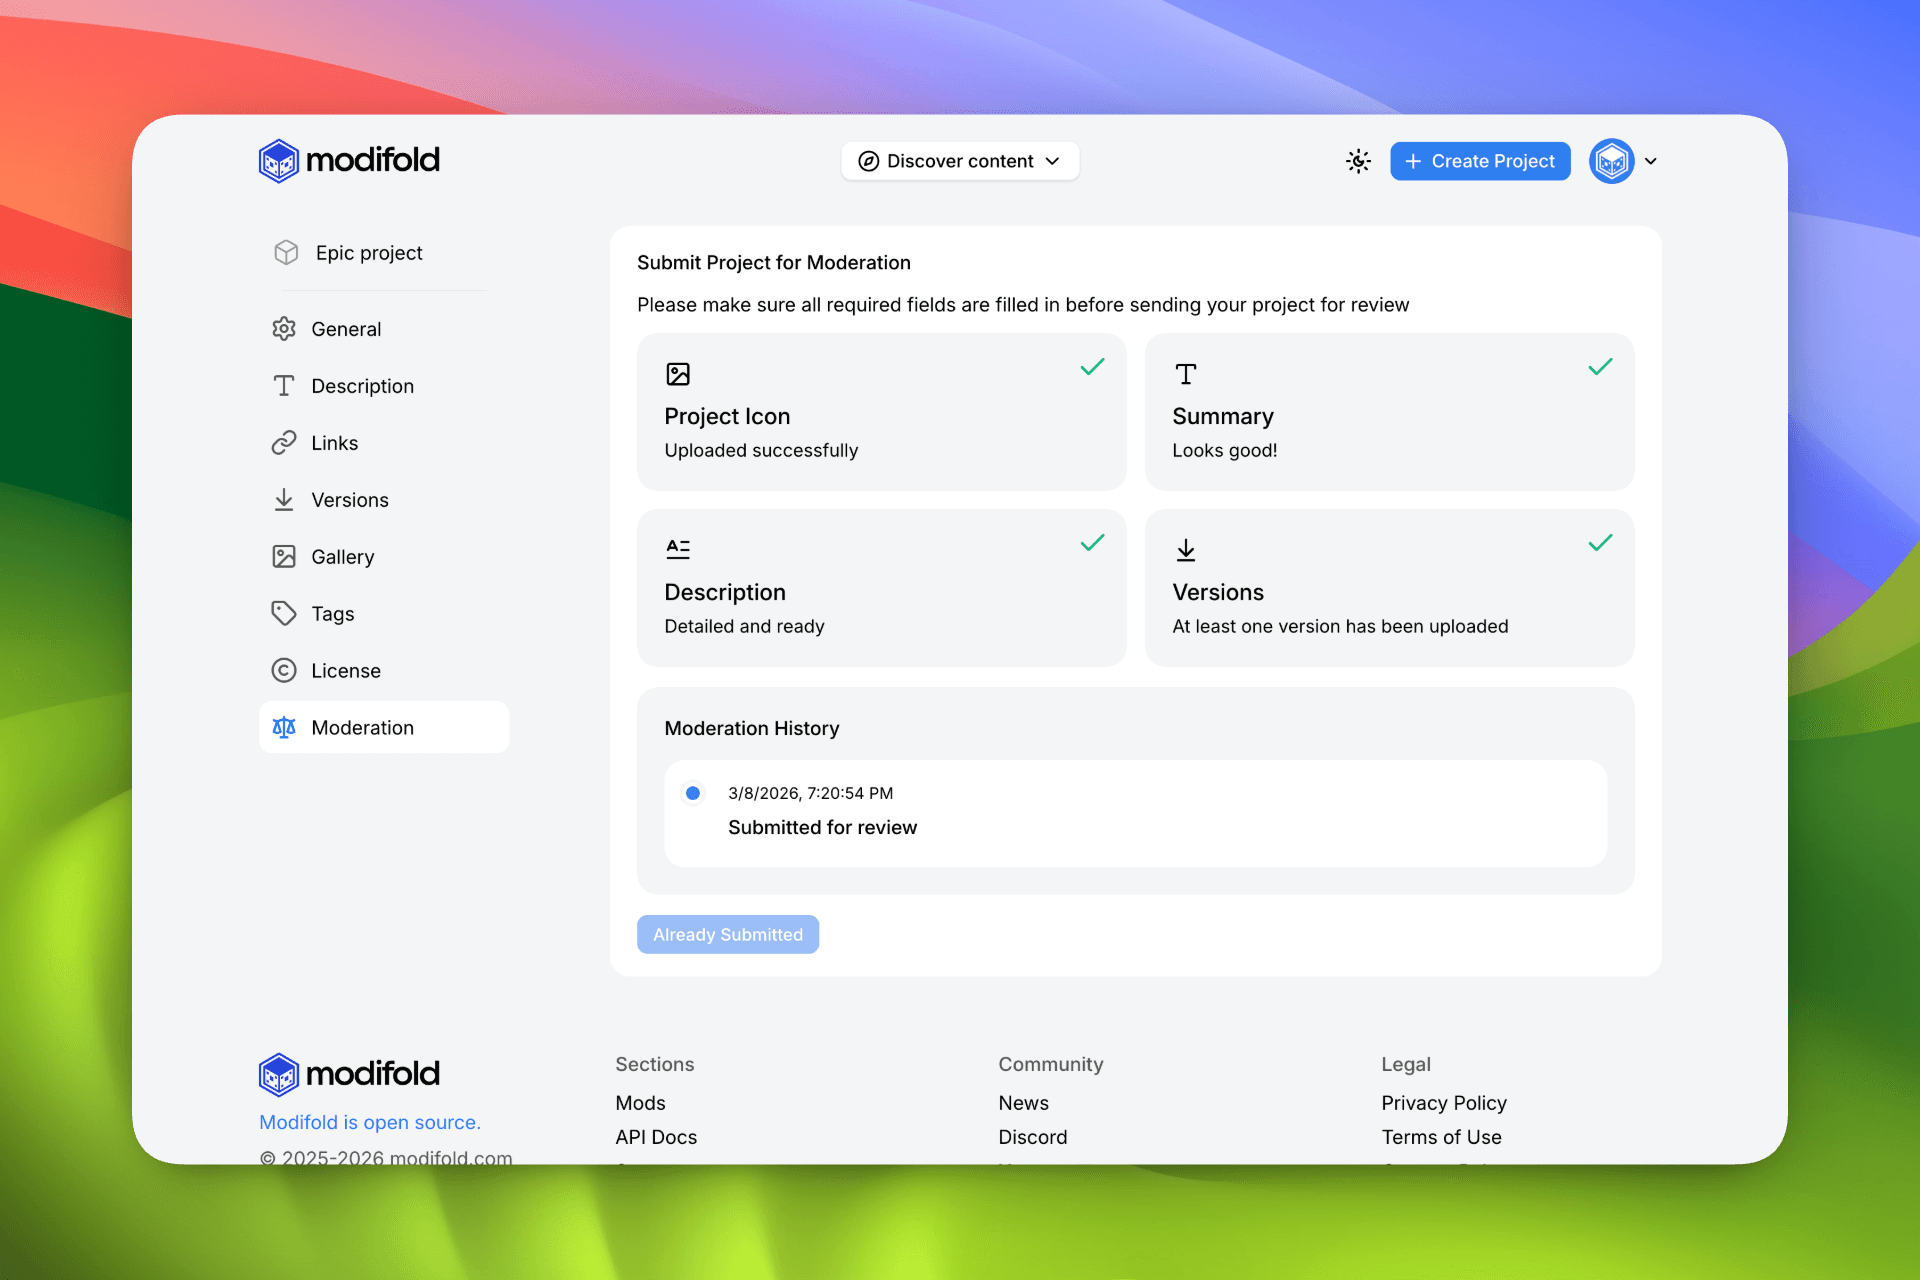Open the Discover content dropdown
Viewport: 1920px width, 1280px height.
[959, 161]
